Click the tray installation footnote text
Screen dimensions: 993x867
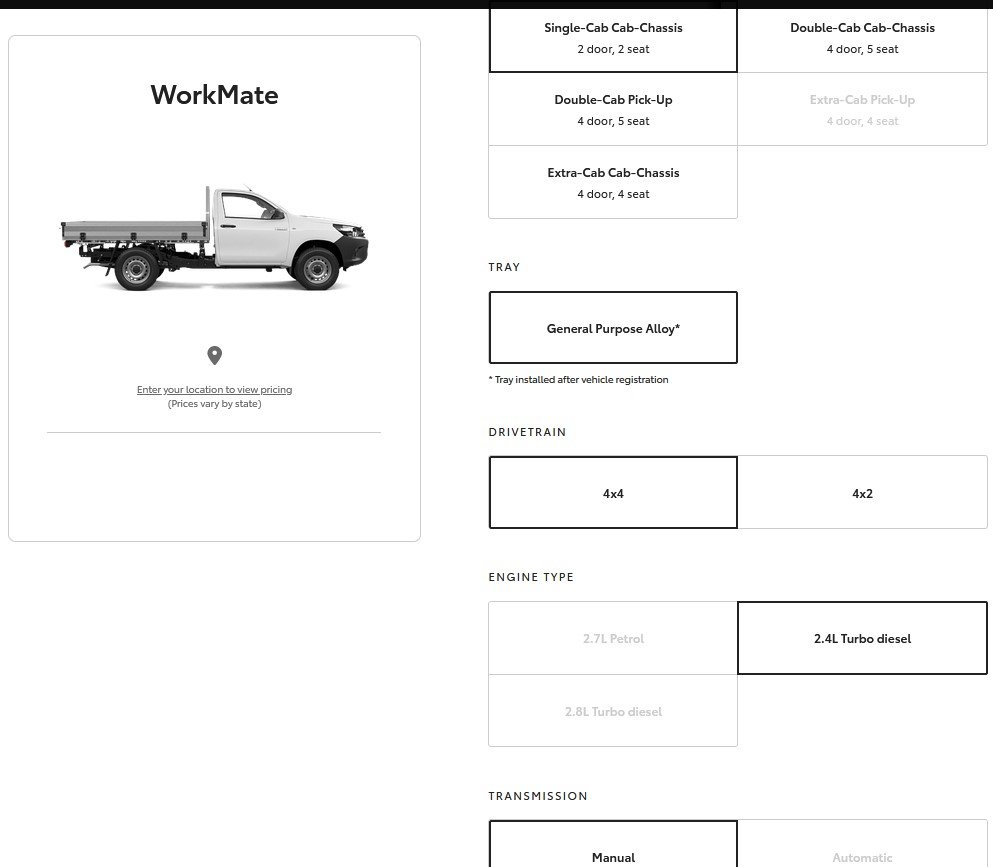(x=578, y=379)
